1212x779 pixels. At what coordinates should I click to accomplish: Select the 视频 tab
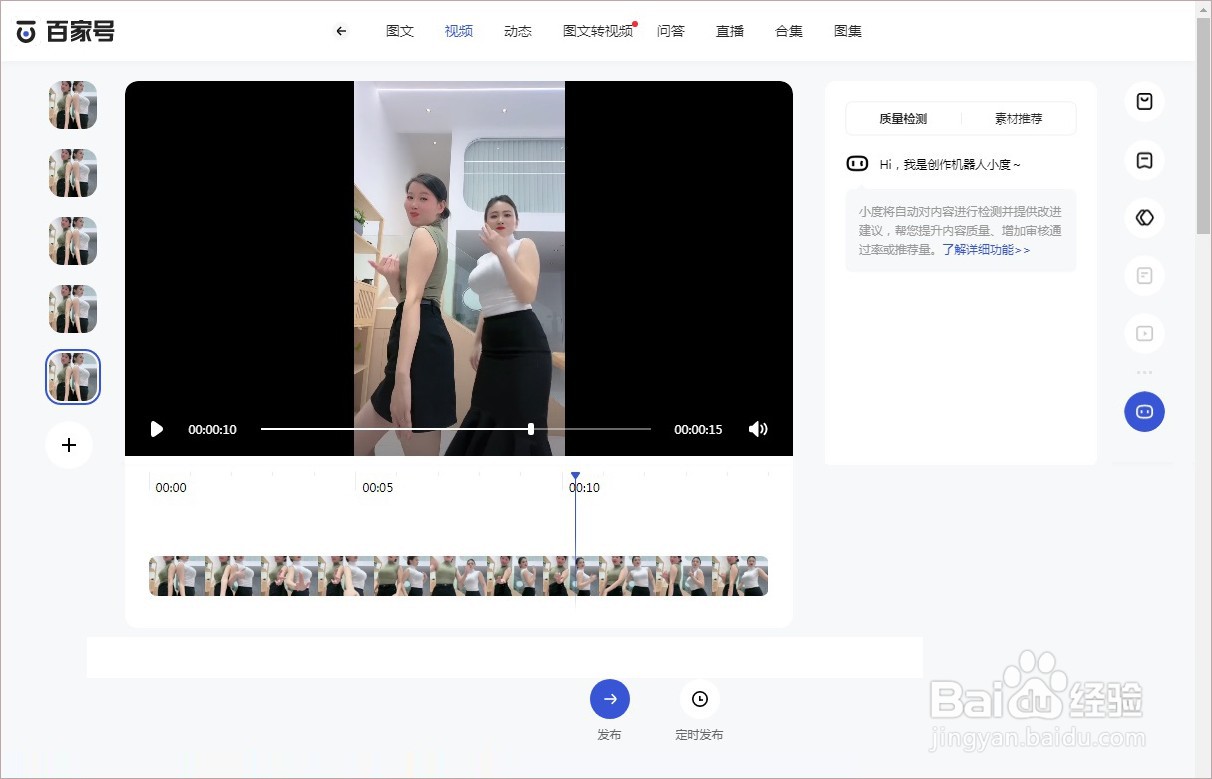click(x=459, y=31)
